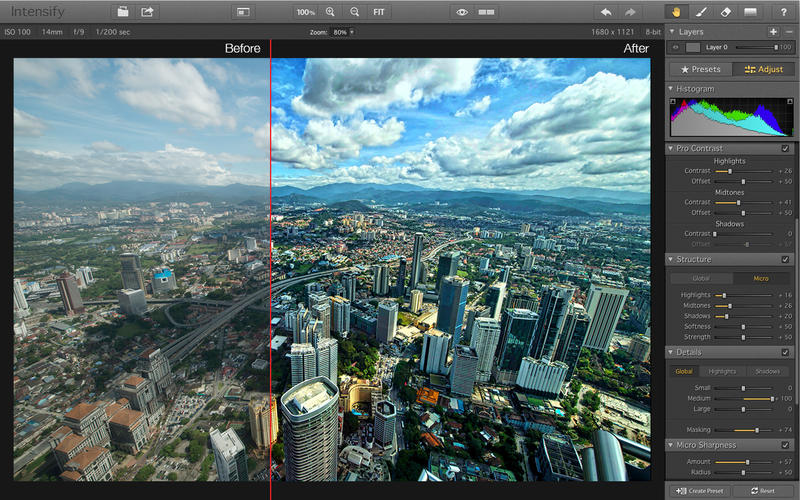Collapse the Micro Sharpness section
800x500 pixels.
671,445
